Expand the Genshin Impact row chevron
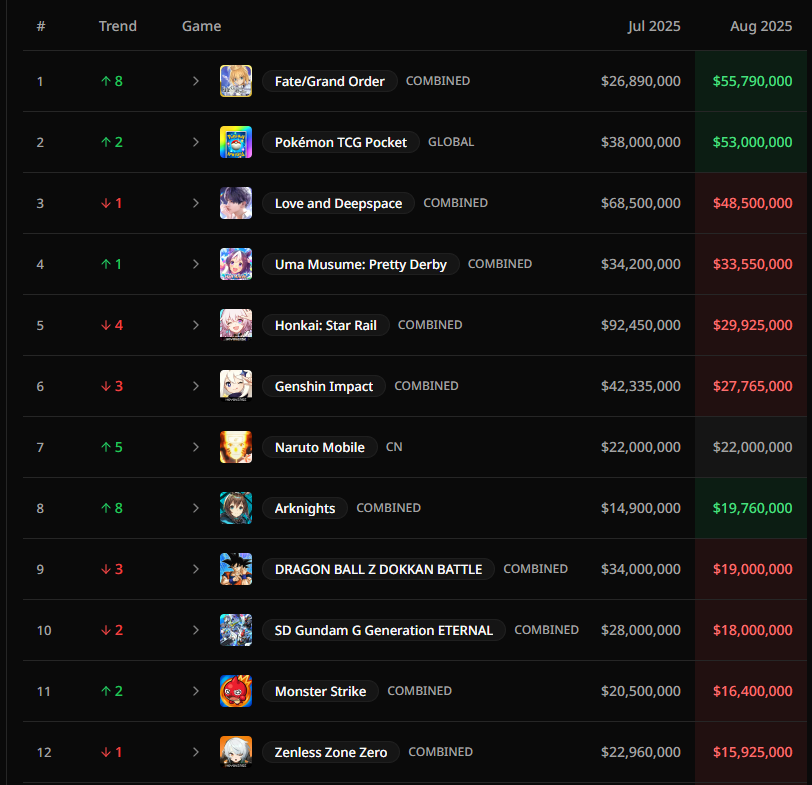Viewport: 812px width, 785px height. [196, 386]
